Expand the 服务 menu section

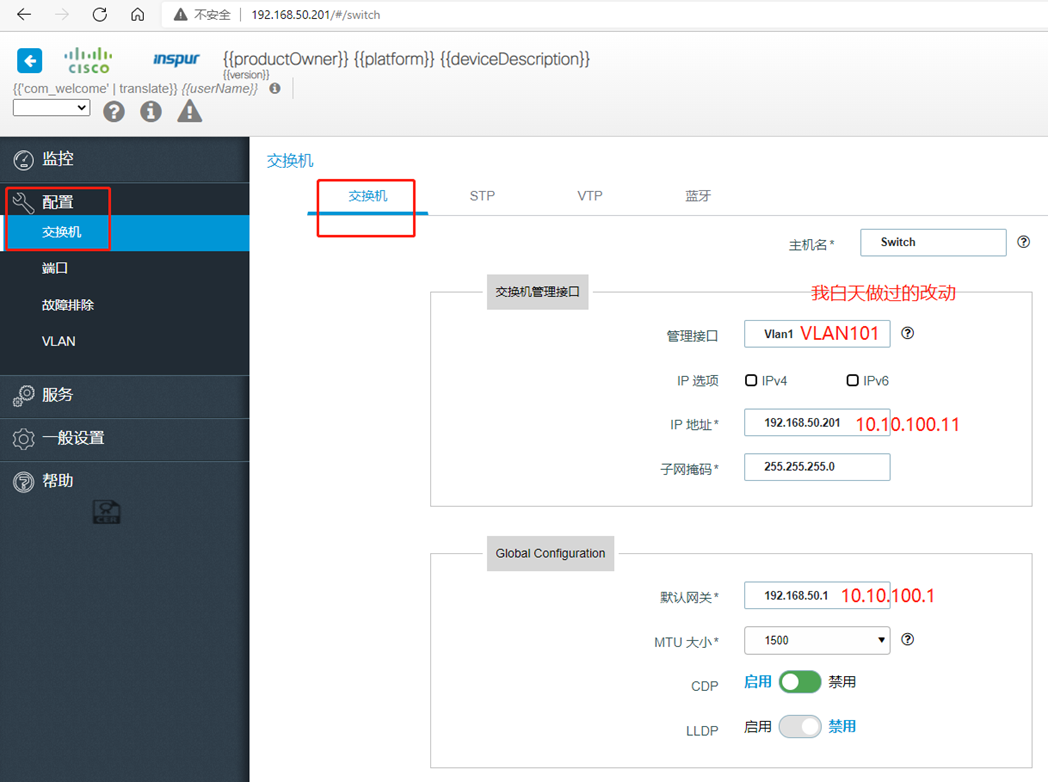pyautogui.click(x=124, y=395)
